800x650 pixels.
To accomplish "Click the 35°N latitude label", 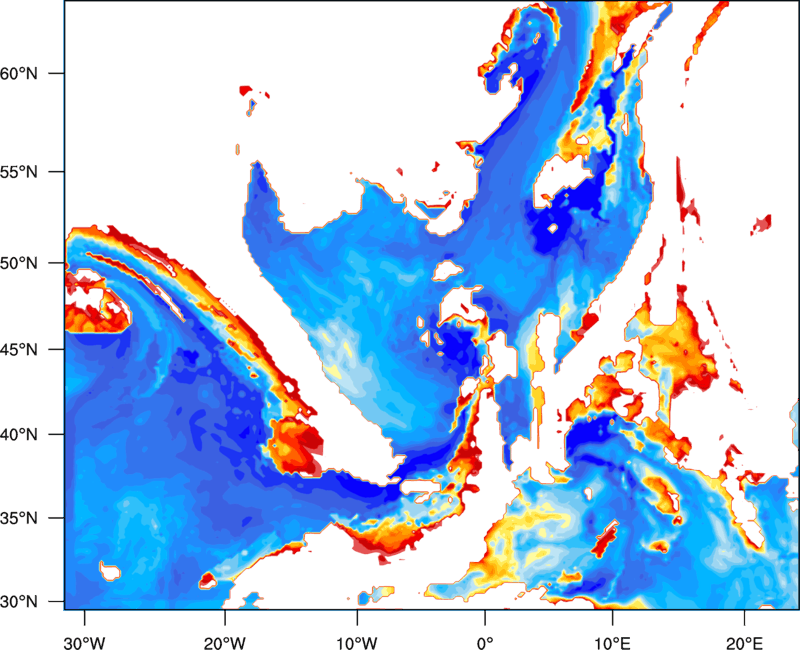I will coord(19,518).
